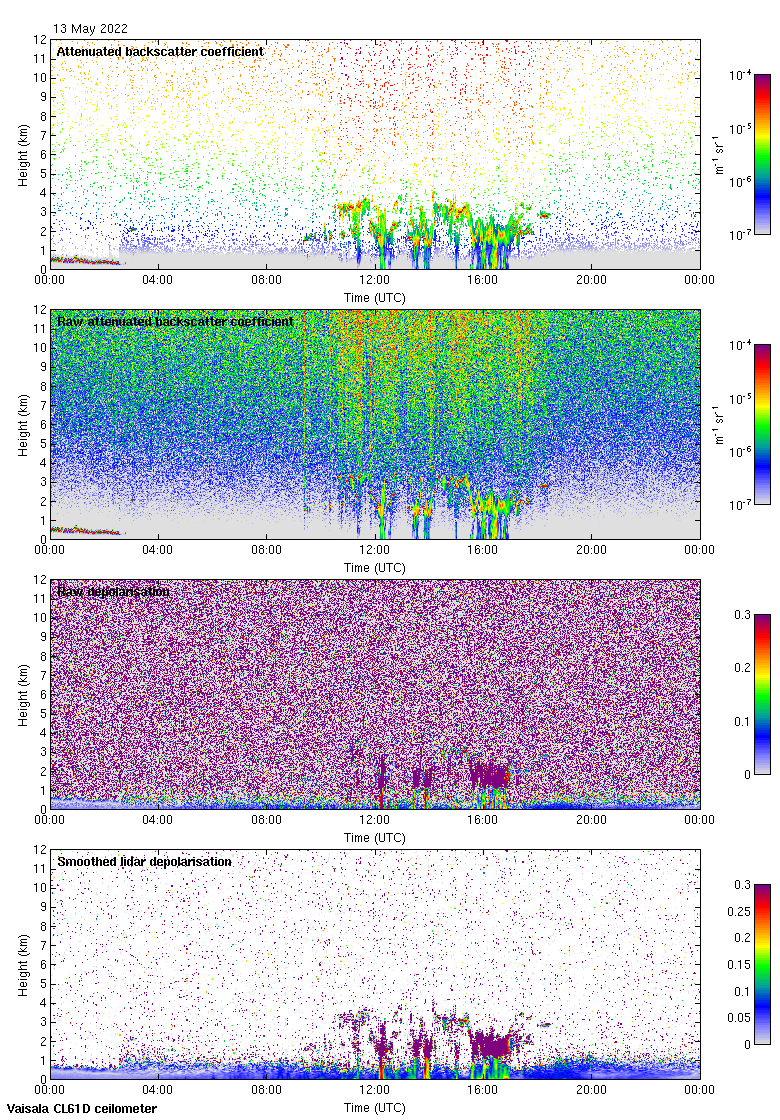Click the colour bar of the Attenuated backscatter plot

tap(763, 154)
